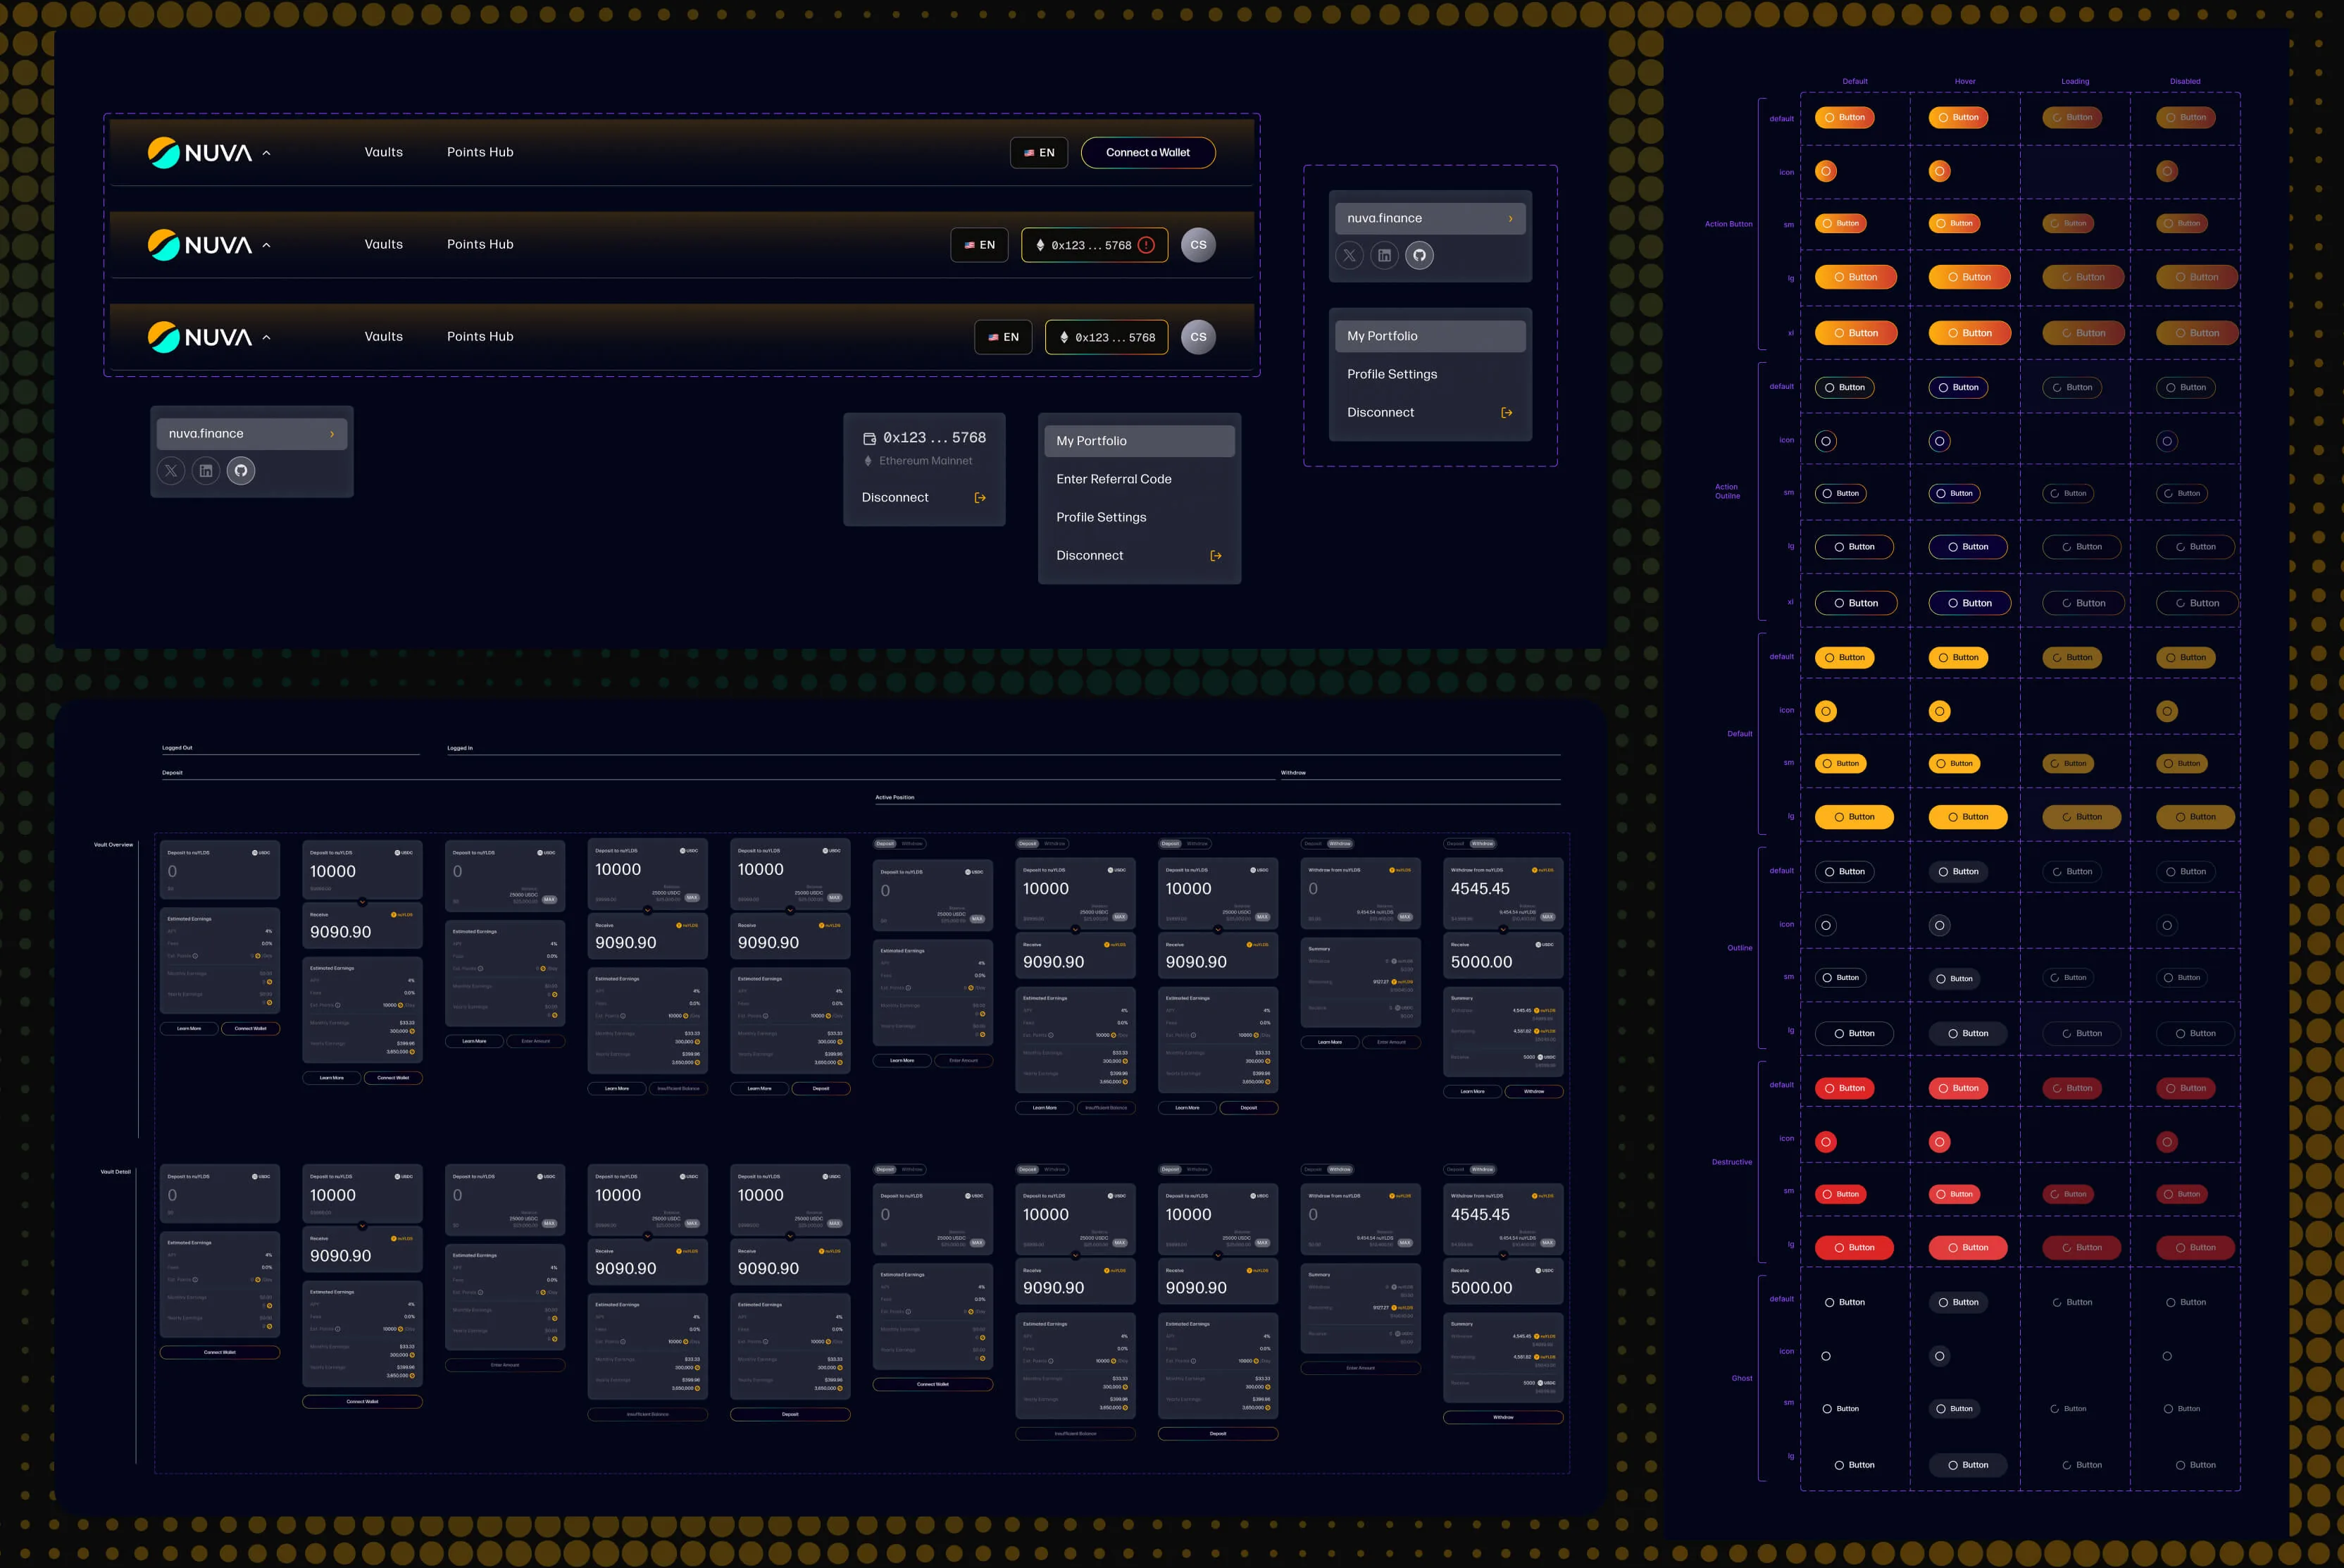Screen dimensions: 2344x1568
Task: Click Disconnect under Ethereum Mainnet wallet dropdown
Action: pos(895,498)
